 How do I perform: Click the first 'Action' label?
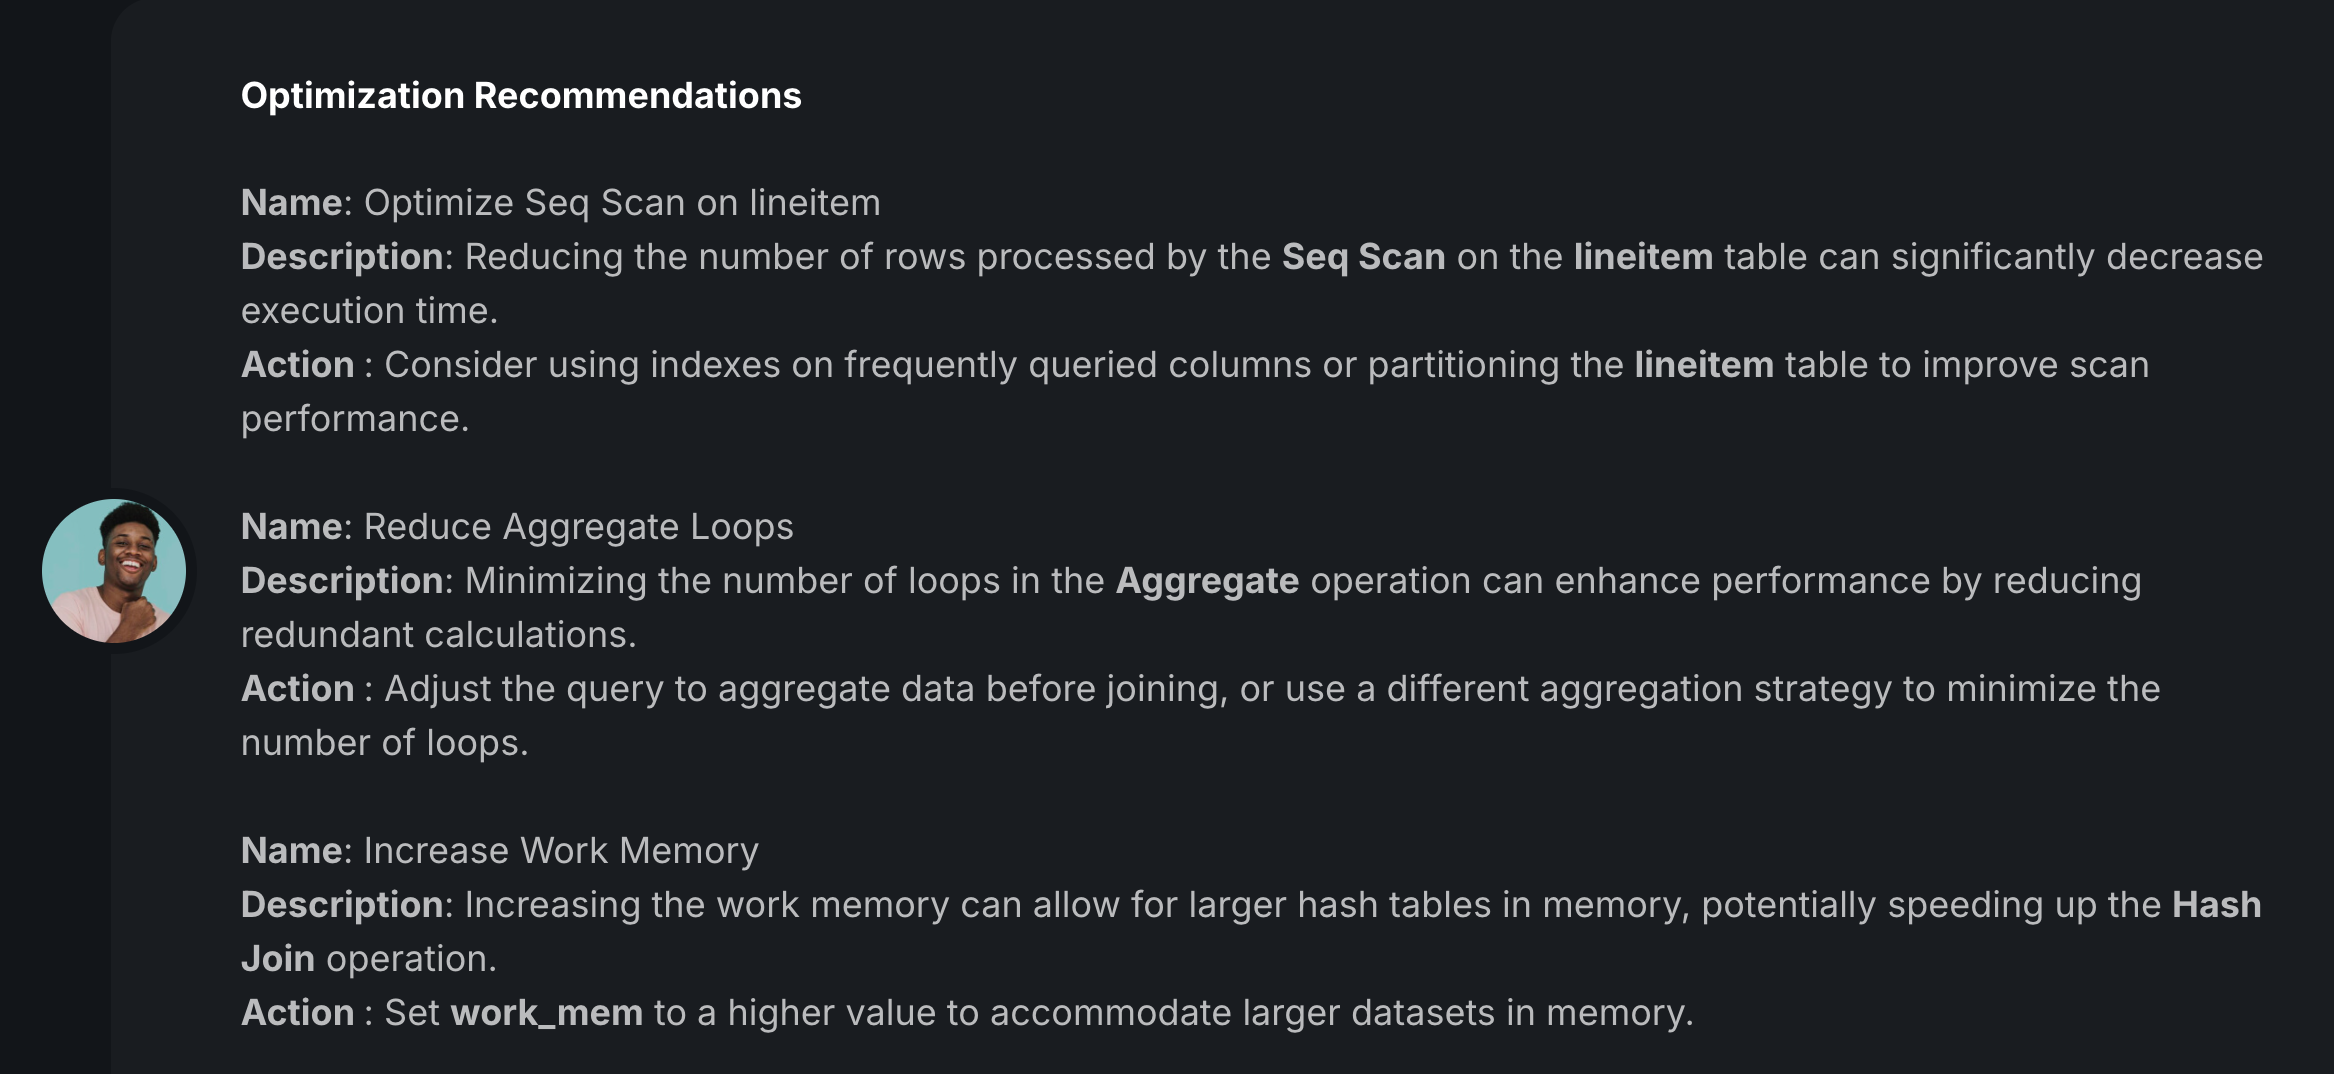click(298, 365)
